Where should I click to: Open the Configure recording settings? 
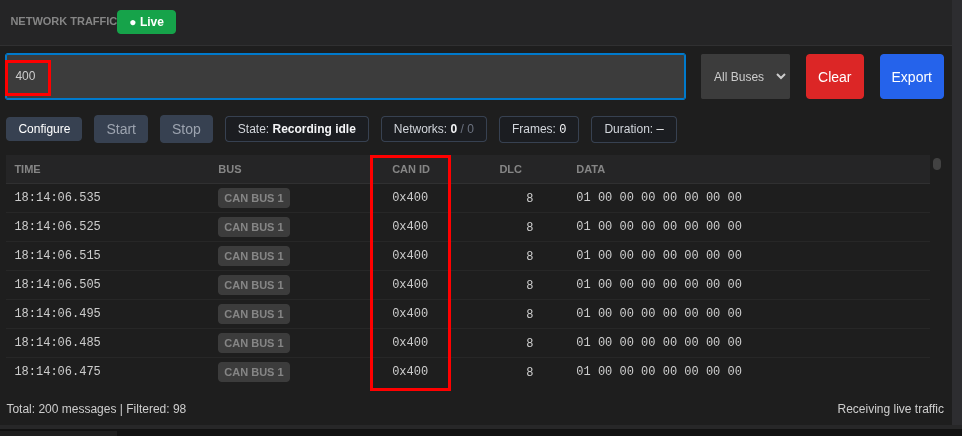click(44, 129)
